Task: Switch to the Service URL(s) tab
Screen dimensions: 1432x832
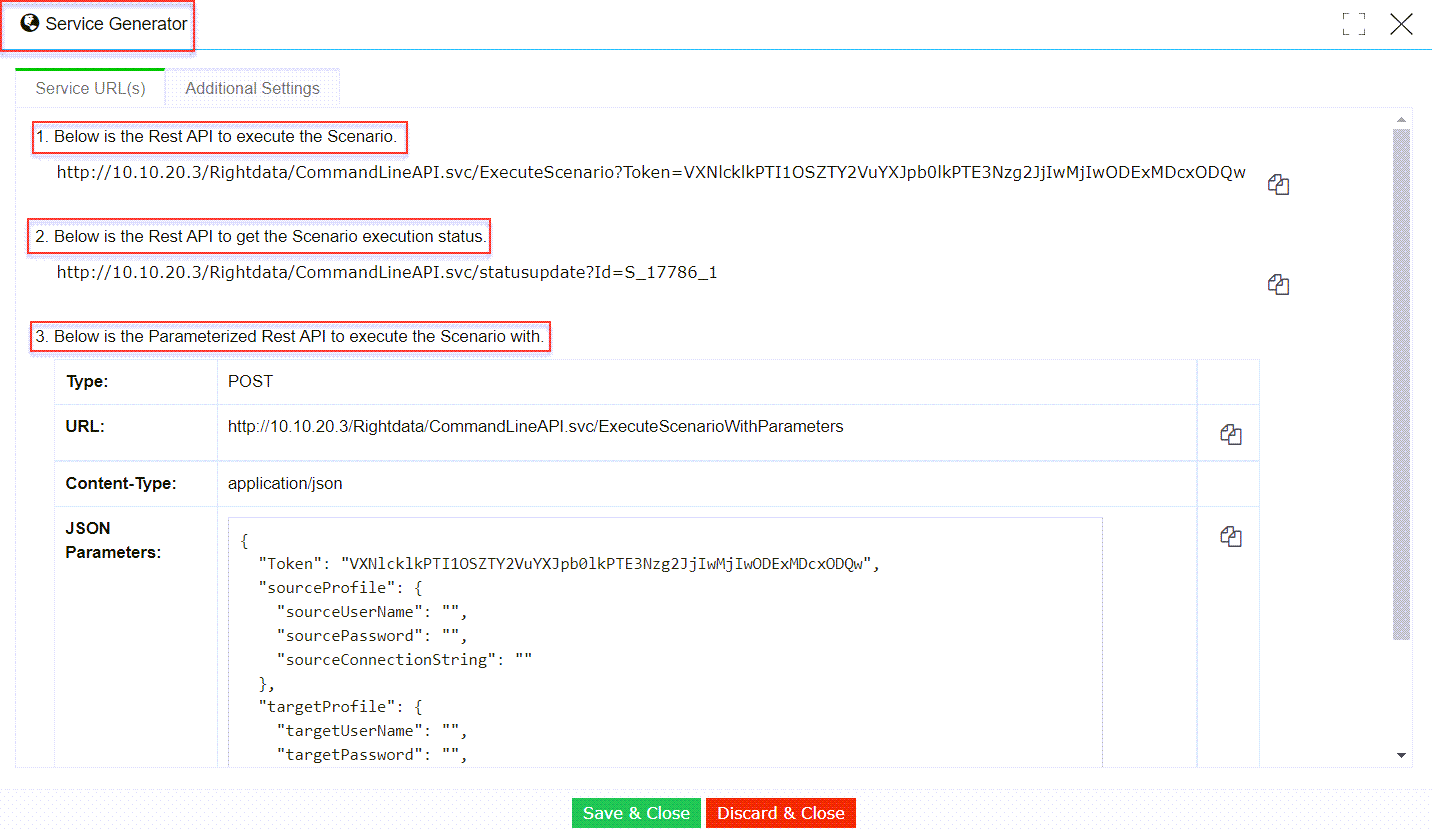Action: click(91, 88)
